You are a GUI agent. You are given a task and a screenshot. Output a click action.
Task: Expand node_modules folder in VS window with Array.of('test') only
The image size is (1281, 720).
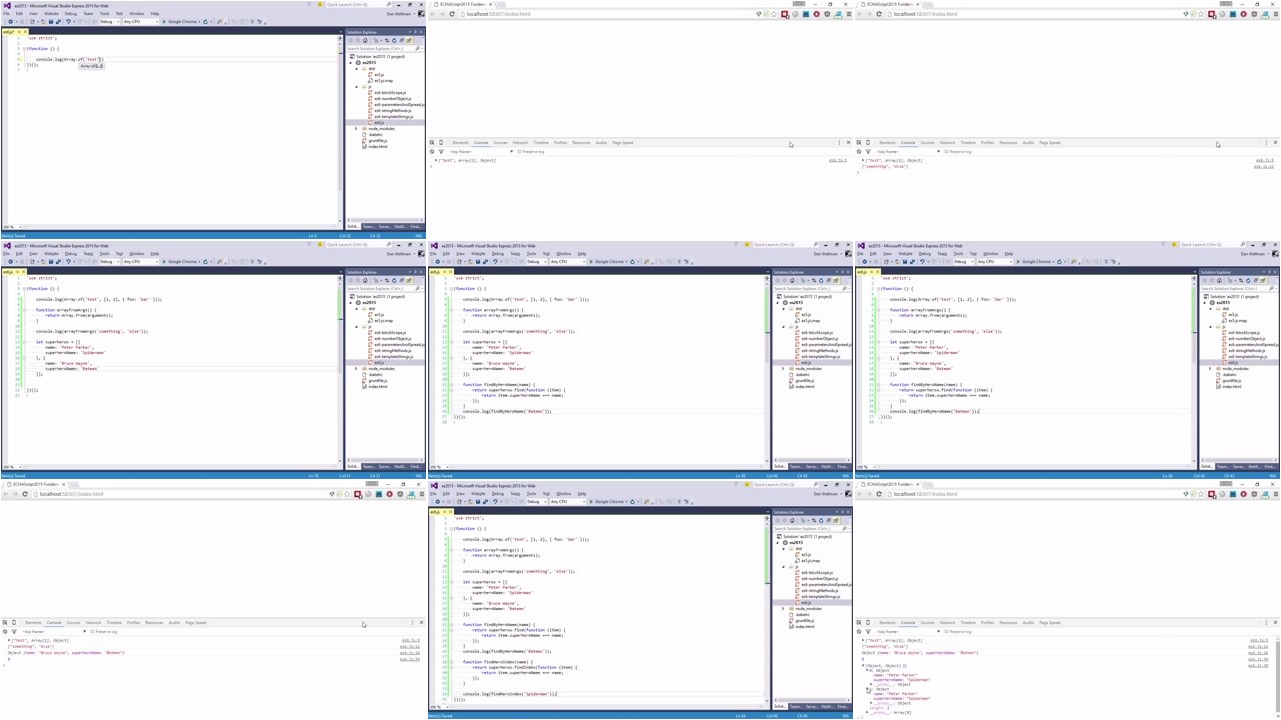pyautogui.click(x=356, y=129)
